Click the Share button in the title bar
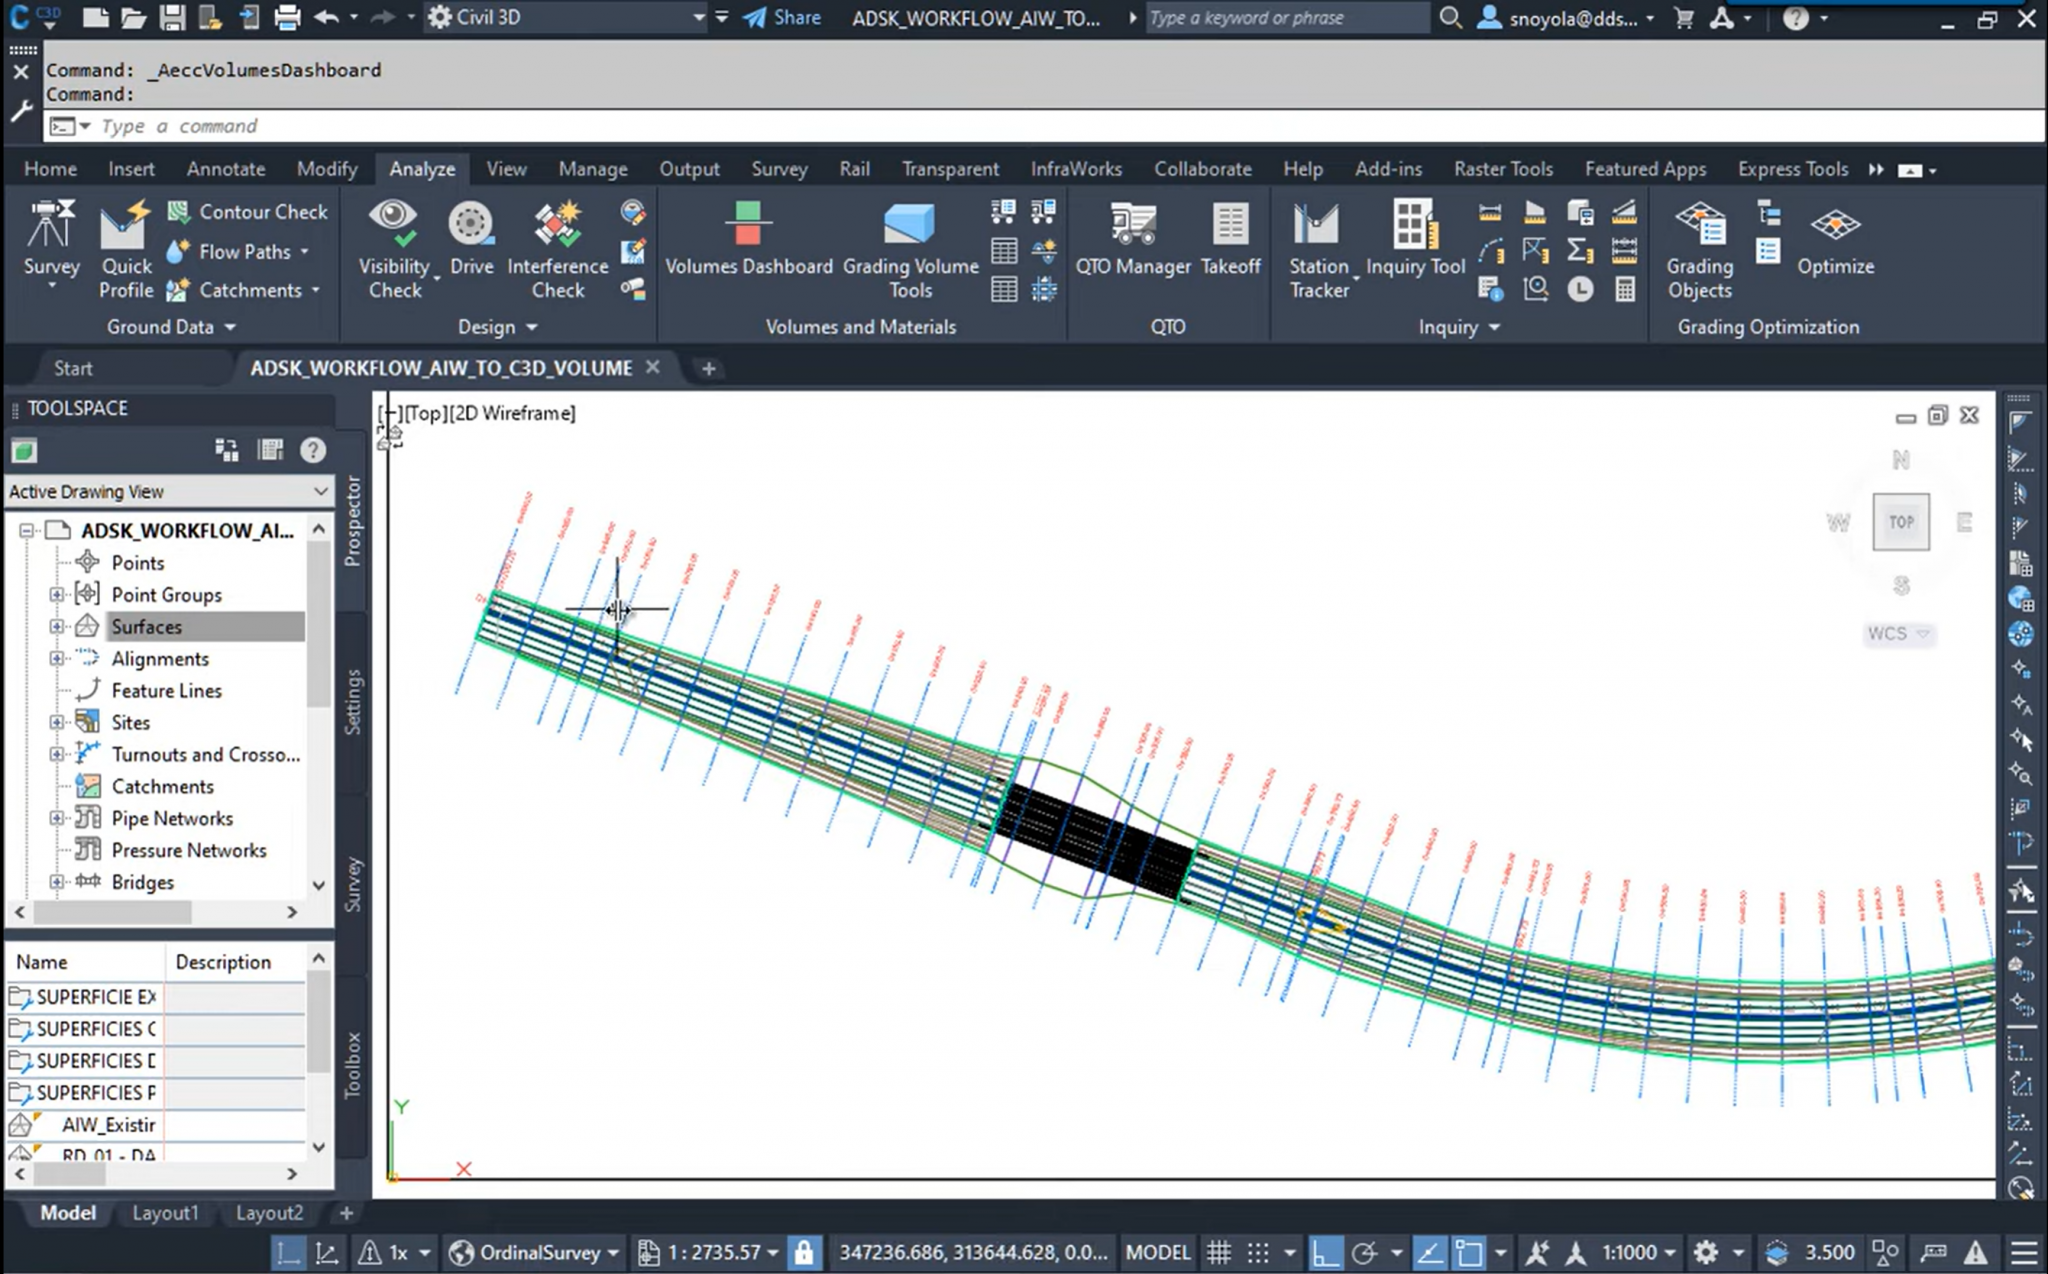The width and height of the screenshot is (2048, 1274). coord(783,17)
